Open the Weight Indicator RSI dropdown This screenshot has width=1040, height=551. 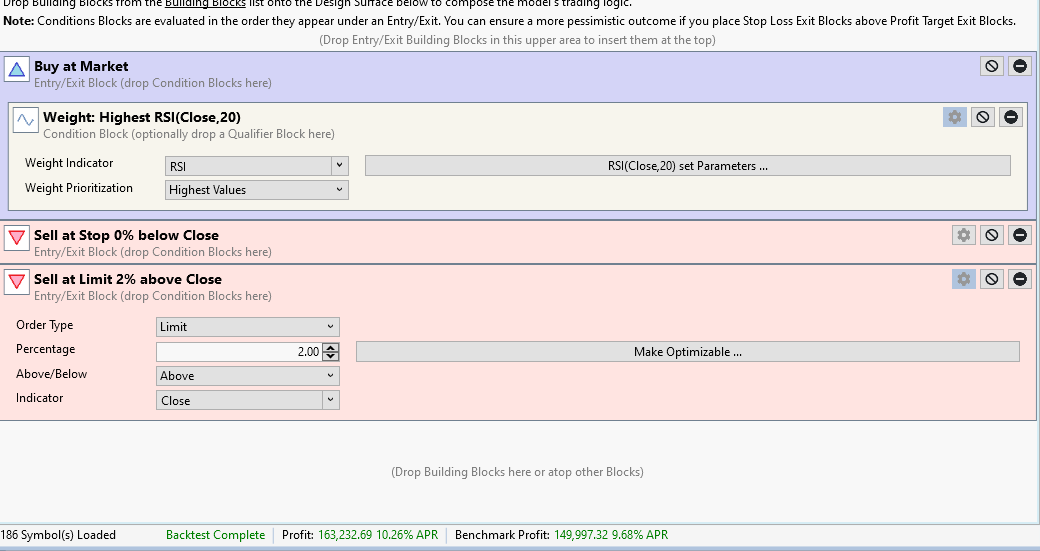coord(256,166)
